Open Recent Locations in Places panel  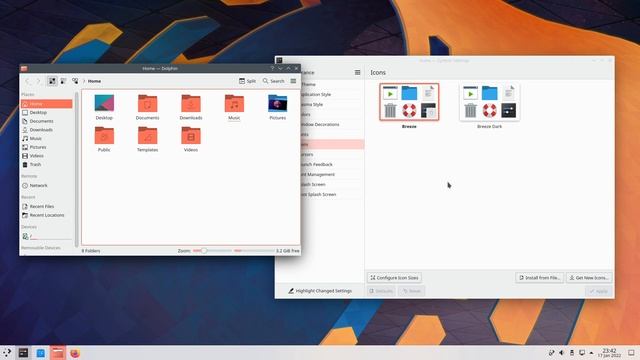pos(47,215)
